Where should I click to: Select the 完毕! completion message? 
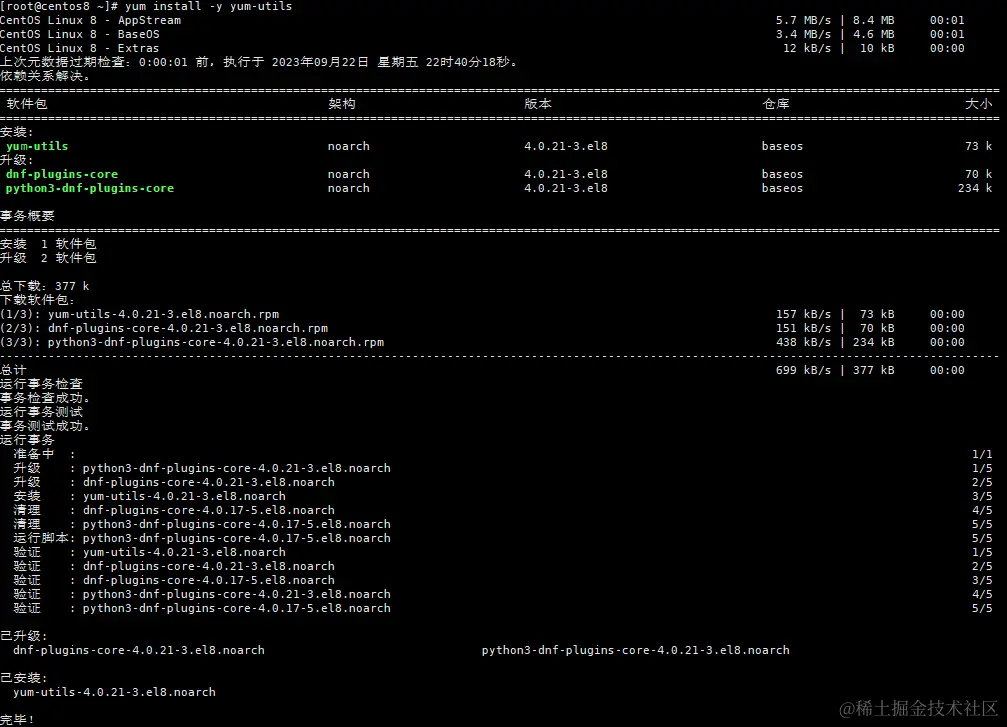15,718
